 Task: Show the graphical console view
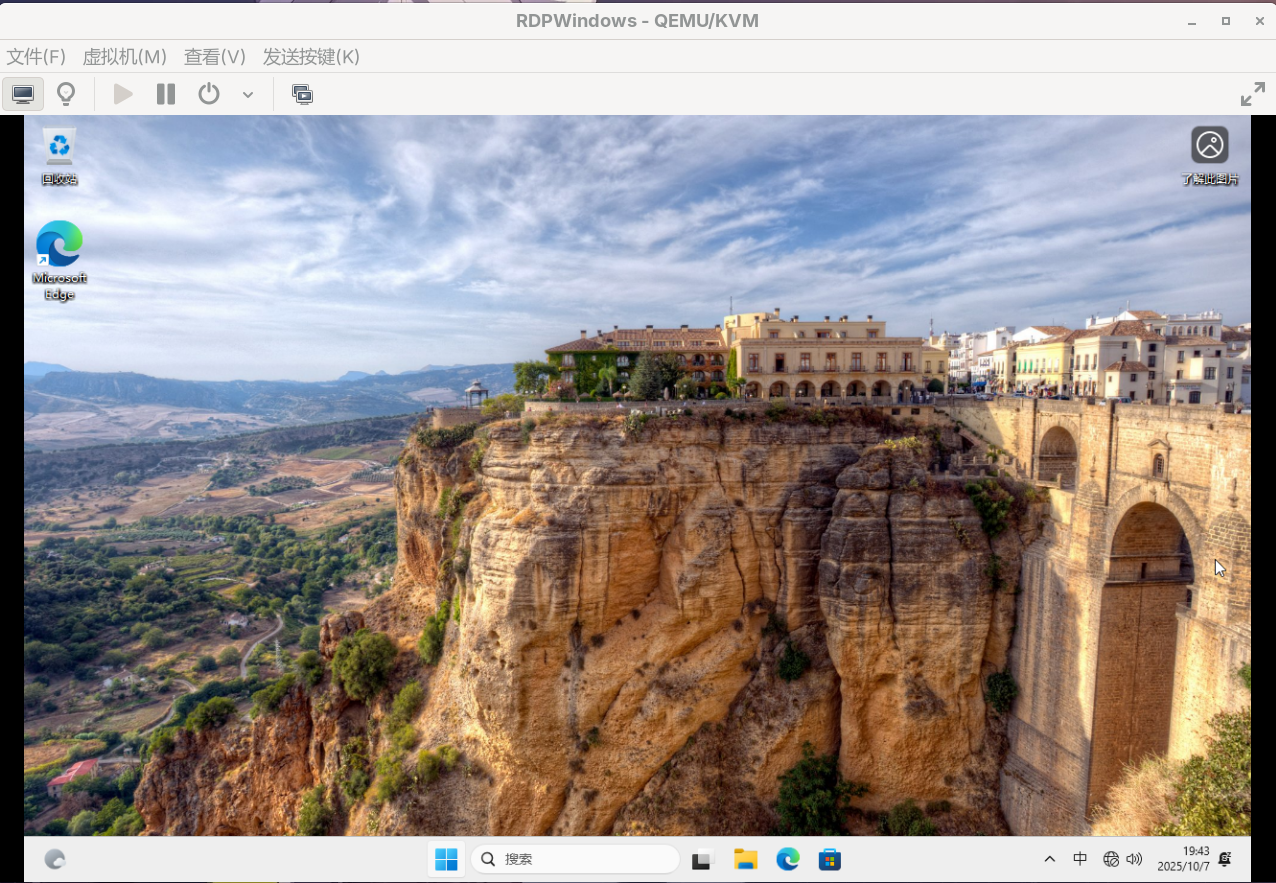pyautogui.click(x=23, y=94)
